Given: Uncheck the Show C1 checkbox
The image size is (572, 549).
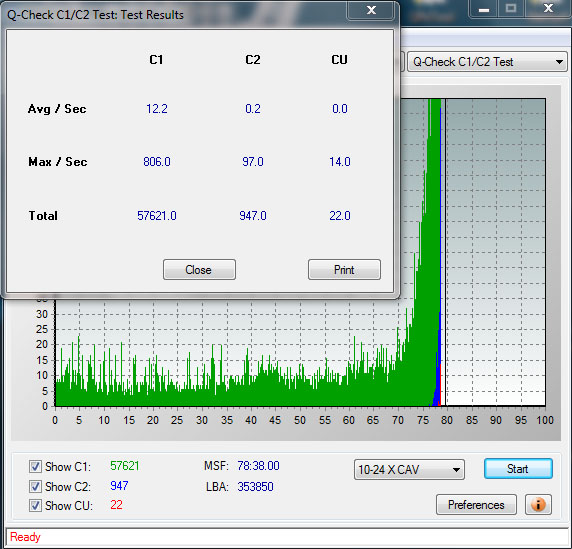Looking at the screenshot, I should coord(35,467).
